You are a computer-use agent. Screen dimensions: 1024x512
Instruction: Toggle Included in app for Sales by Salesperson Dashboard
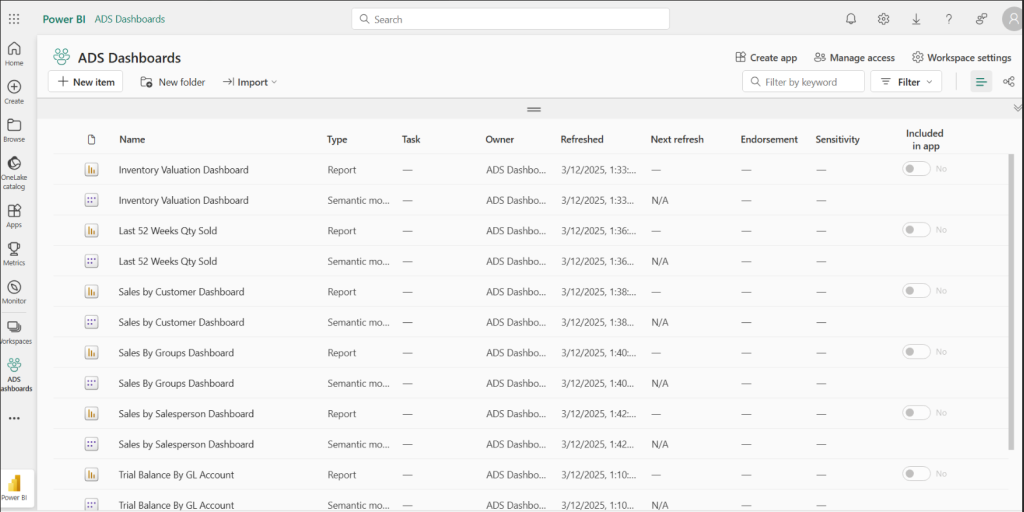pos(916,413)
